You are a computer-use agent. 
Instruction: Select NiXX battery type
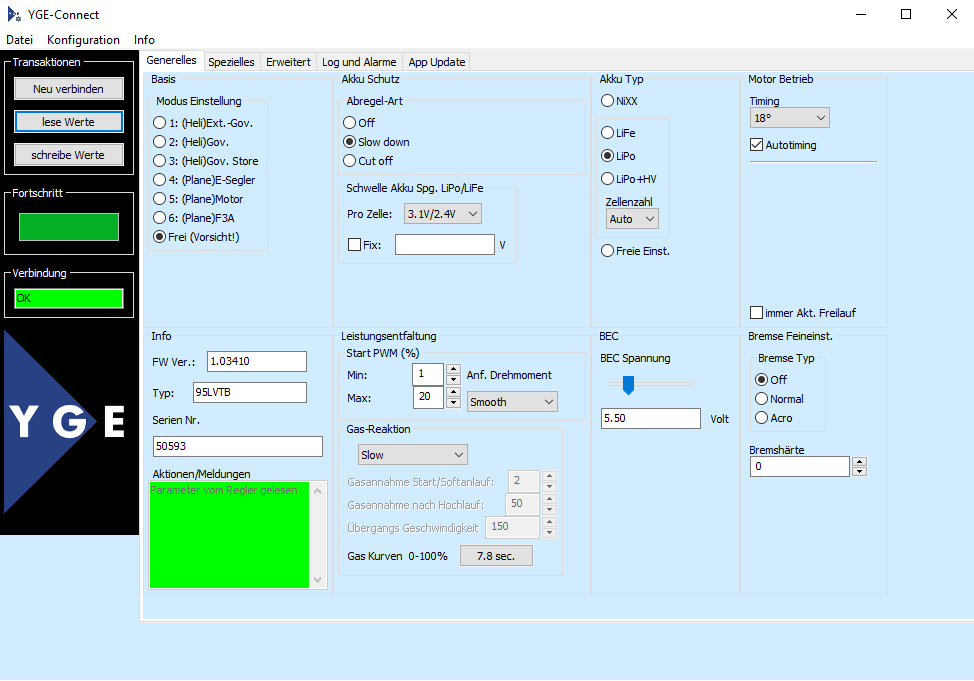(619, 101)
